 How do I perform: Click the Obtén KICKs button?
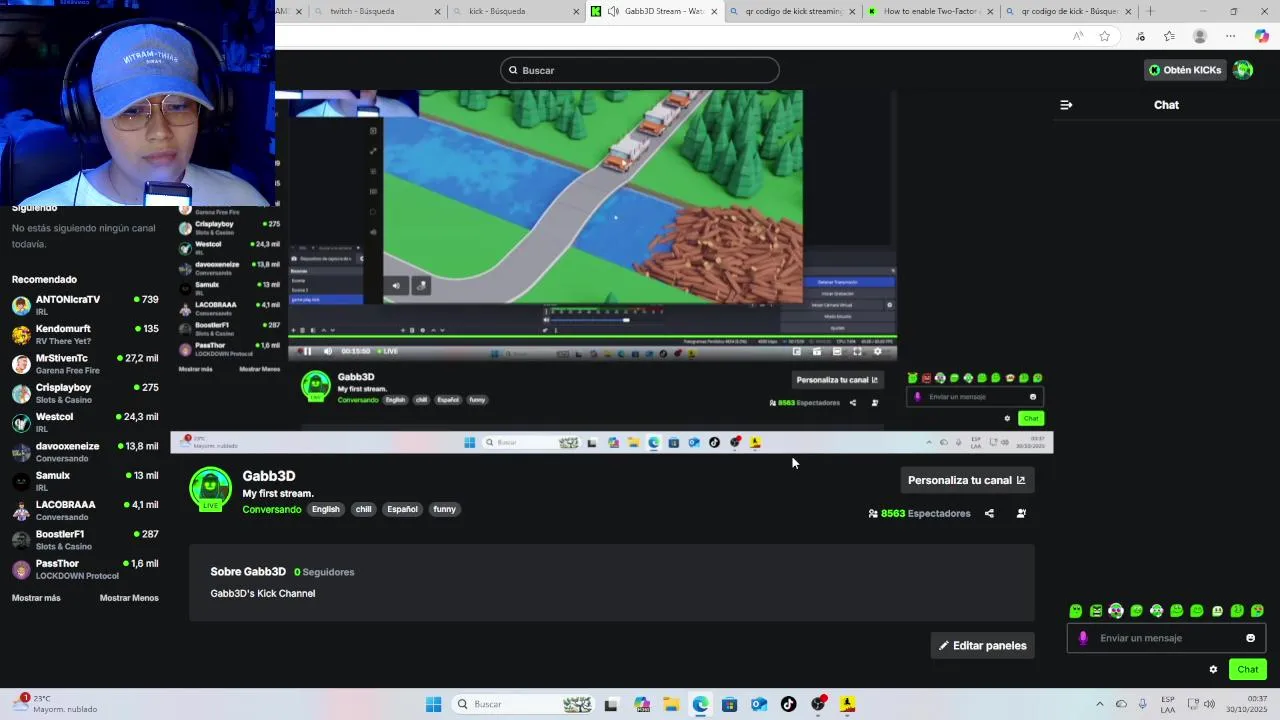[x=1185, y=70]
